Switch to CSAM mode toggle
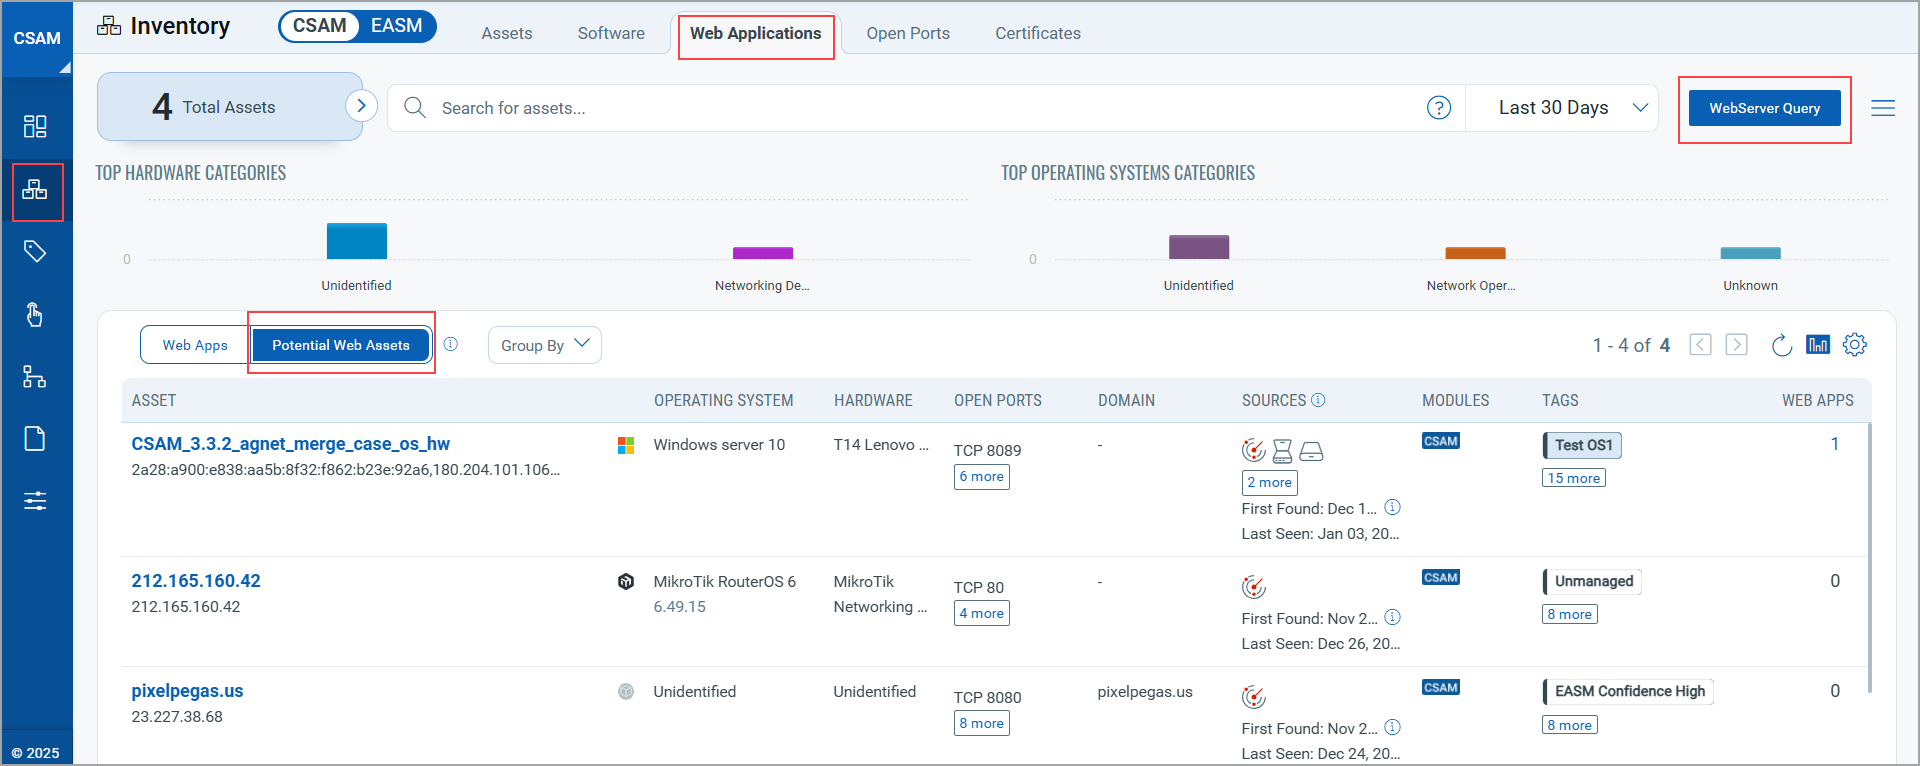1920x766 pixels. 319,26
